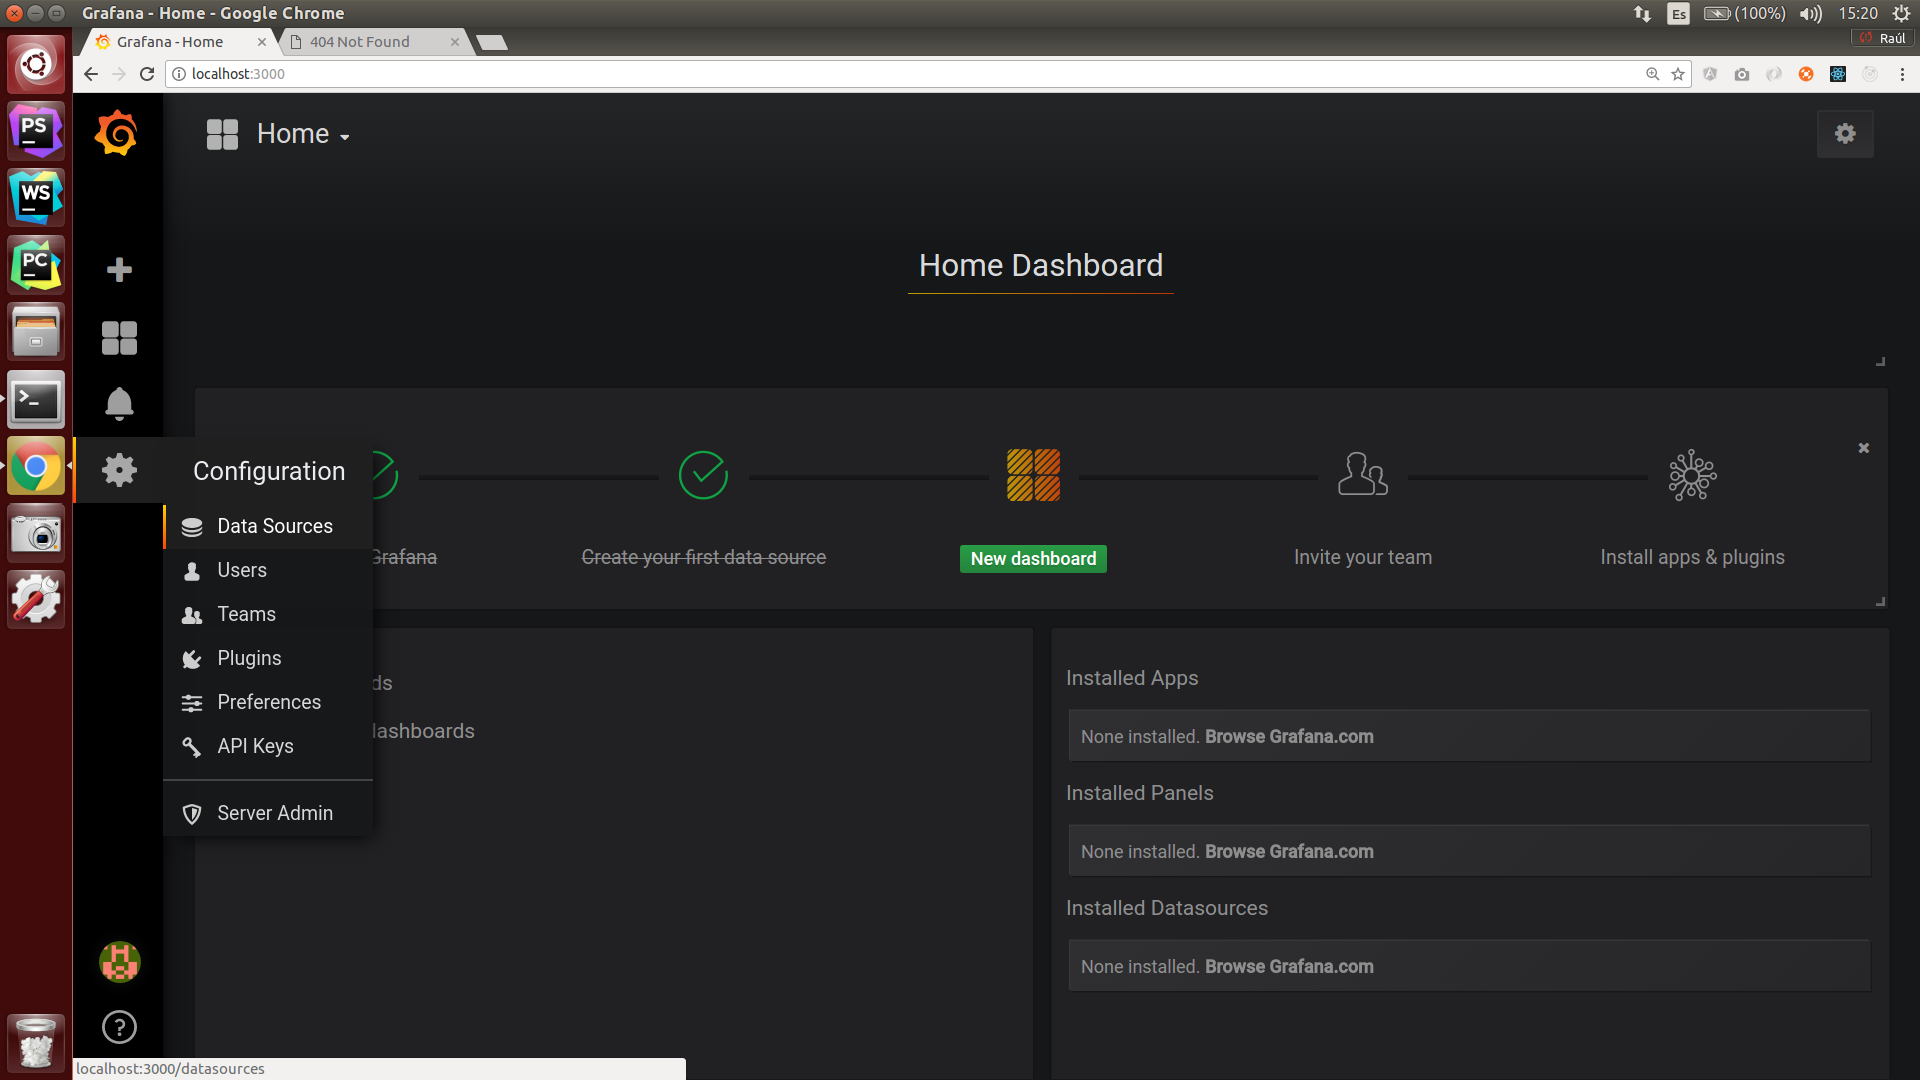Click the Installed Datasources heading

tap(1166, 908)
